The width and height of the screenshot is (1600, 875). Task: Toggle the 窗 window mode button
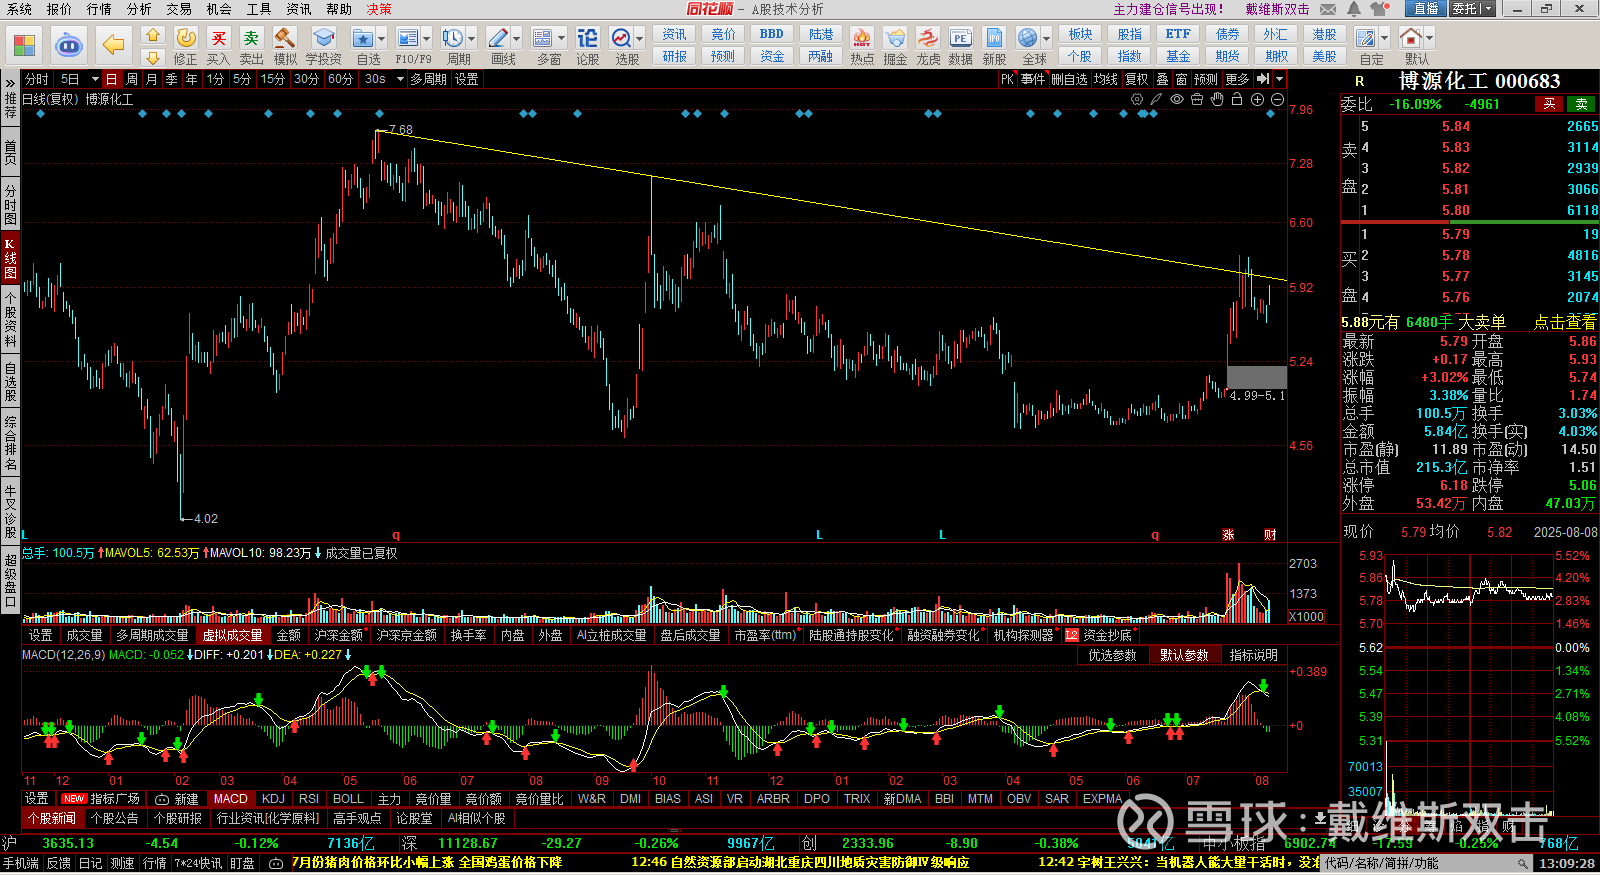(1181, 79)
